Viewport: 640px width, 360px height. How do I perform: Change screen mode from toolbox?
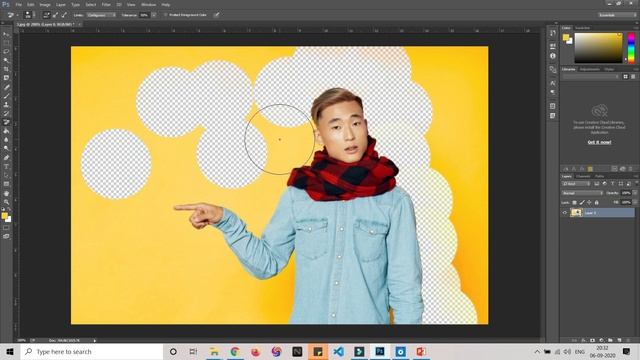(6, 236)
